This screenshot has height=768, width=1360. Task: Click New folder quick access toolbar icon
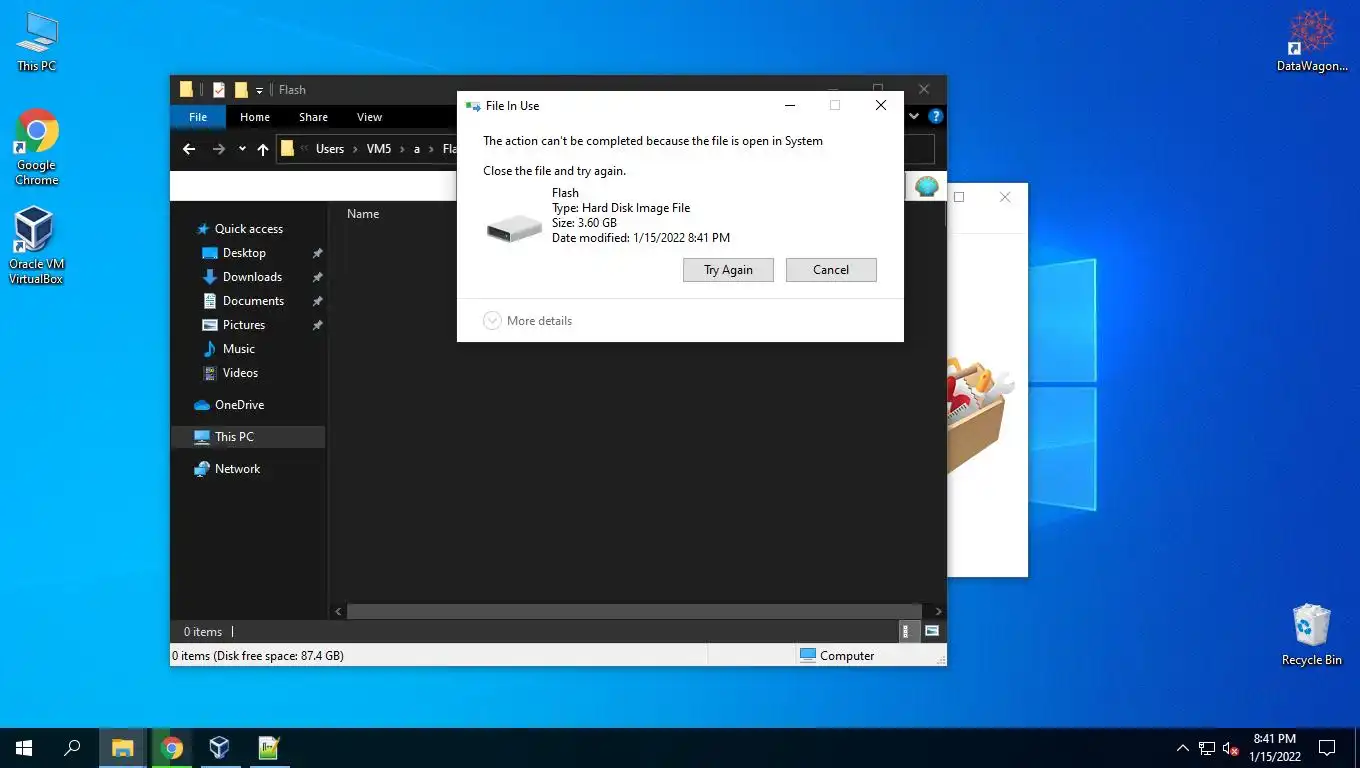coord(241,90)
